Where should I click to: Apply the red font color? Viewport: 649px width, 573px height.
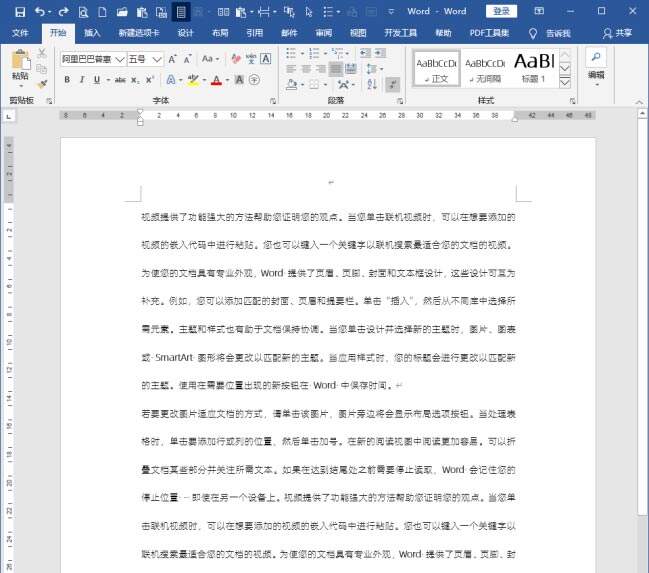click(x=216, y=79)
